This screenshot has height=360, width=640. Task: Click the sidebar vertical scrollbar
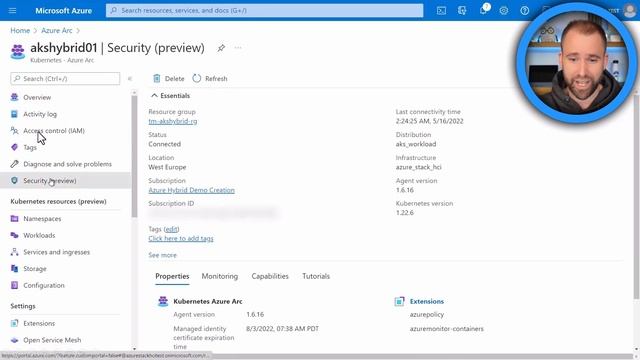point(134,157)
